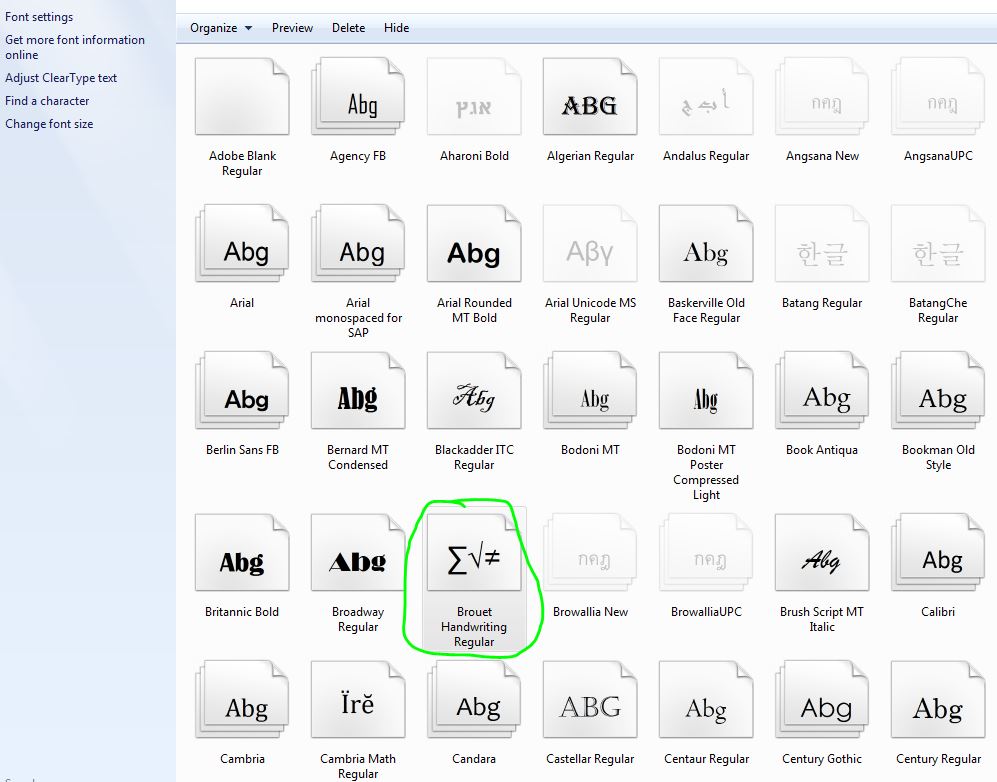Select the Cambria Math Regular font icon

pos(358,706)
